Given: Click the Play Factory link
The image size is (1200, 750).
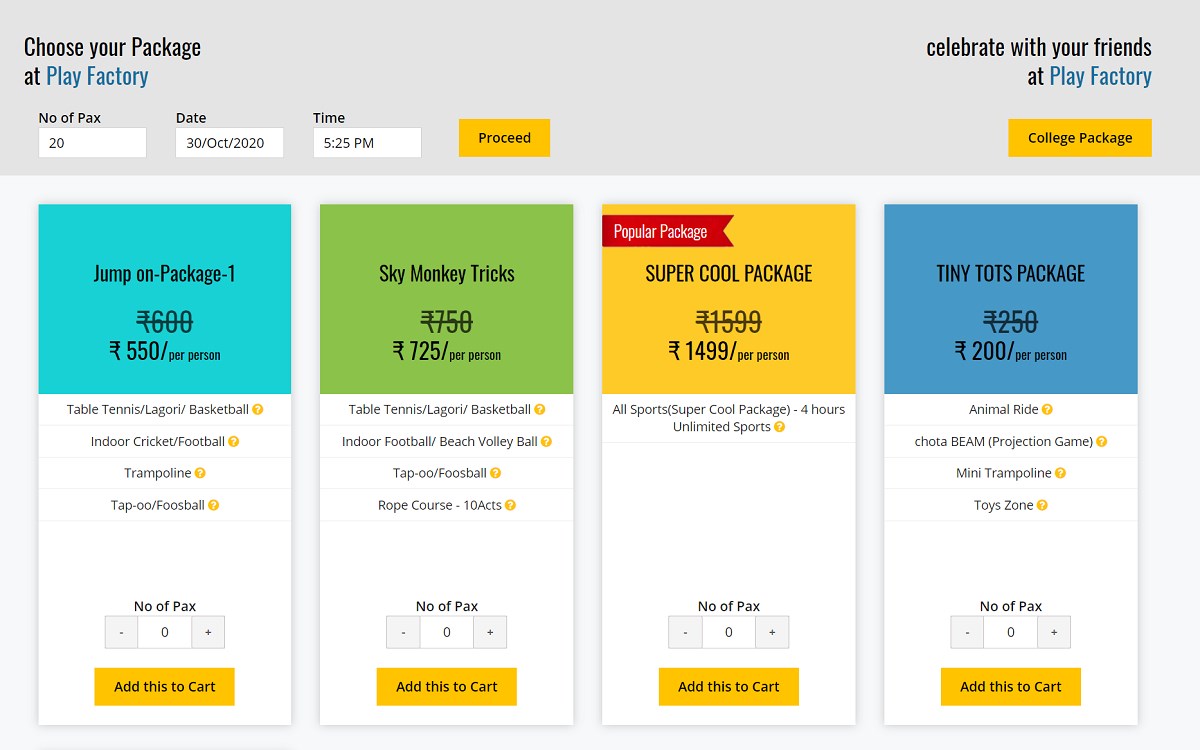Looking at the screenshot, I should [97, 75].
